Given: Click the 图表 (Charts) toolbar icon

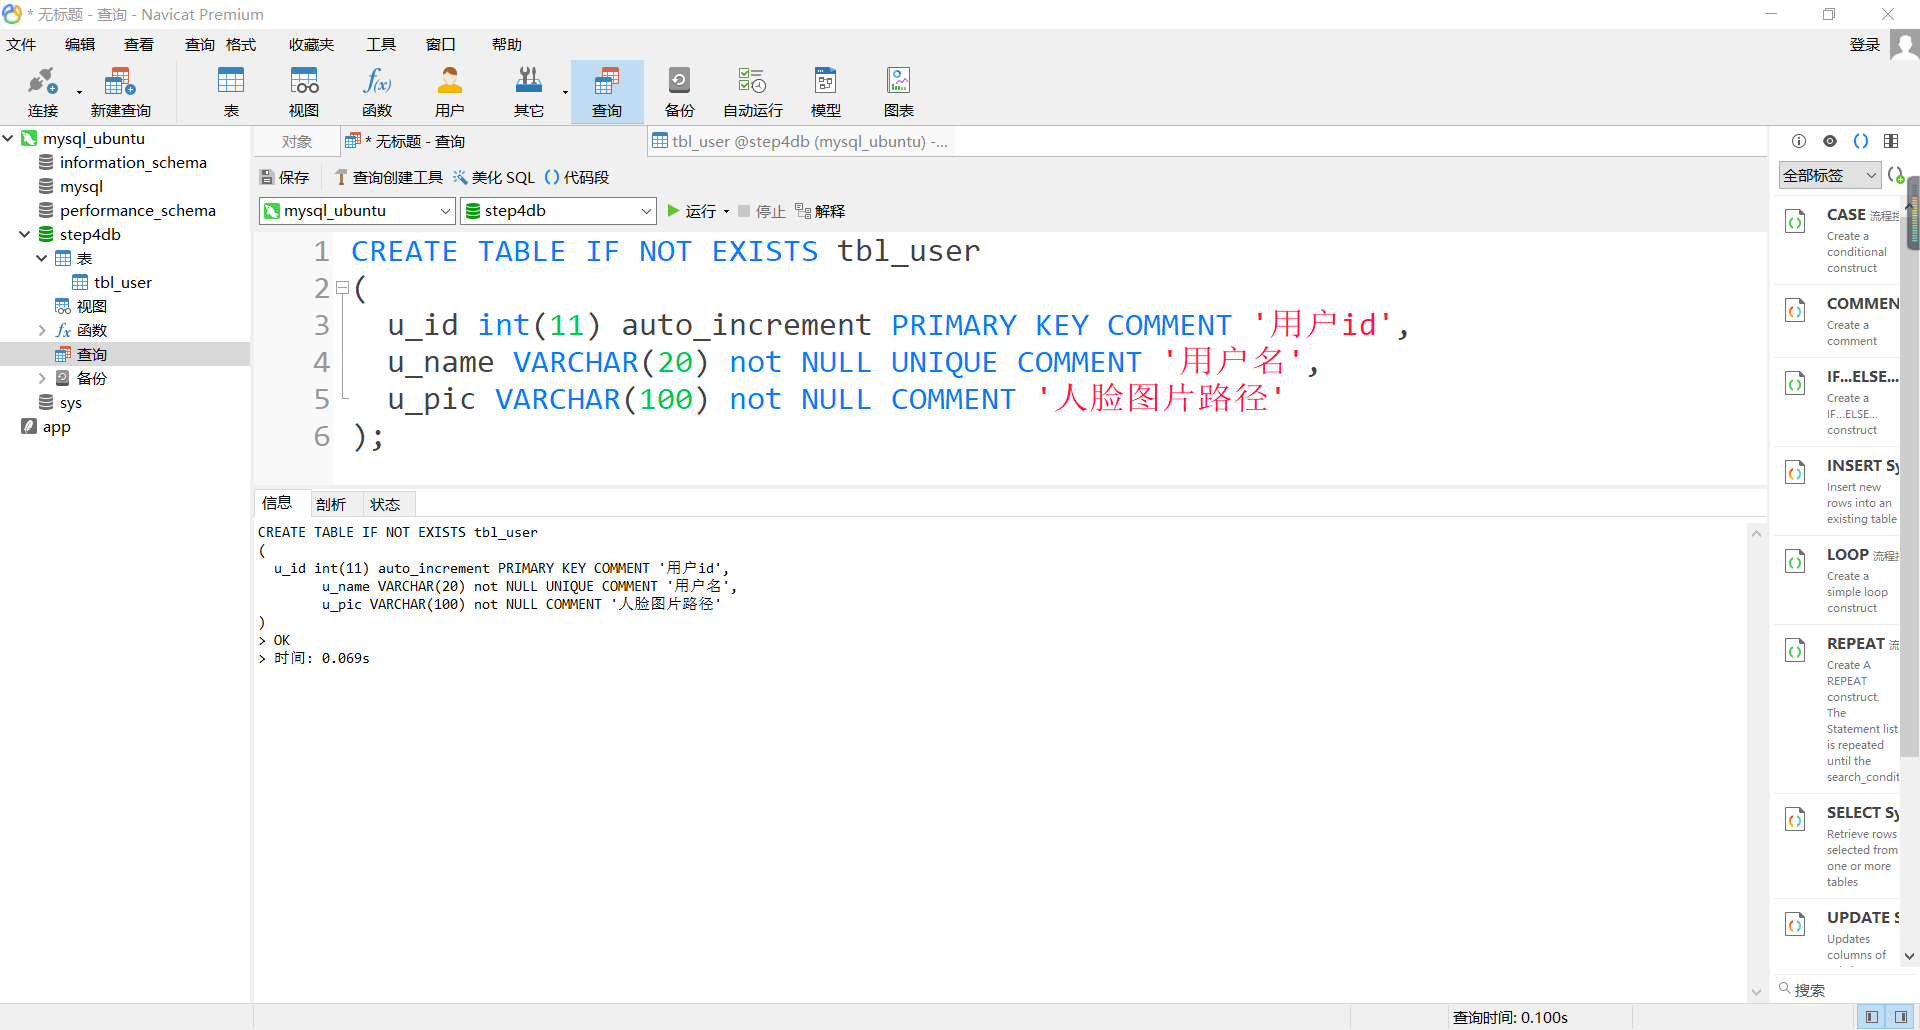Looking at the screenshot, I should 898,91.
